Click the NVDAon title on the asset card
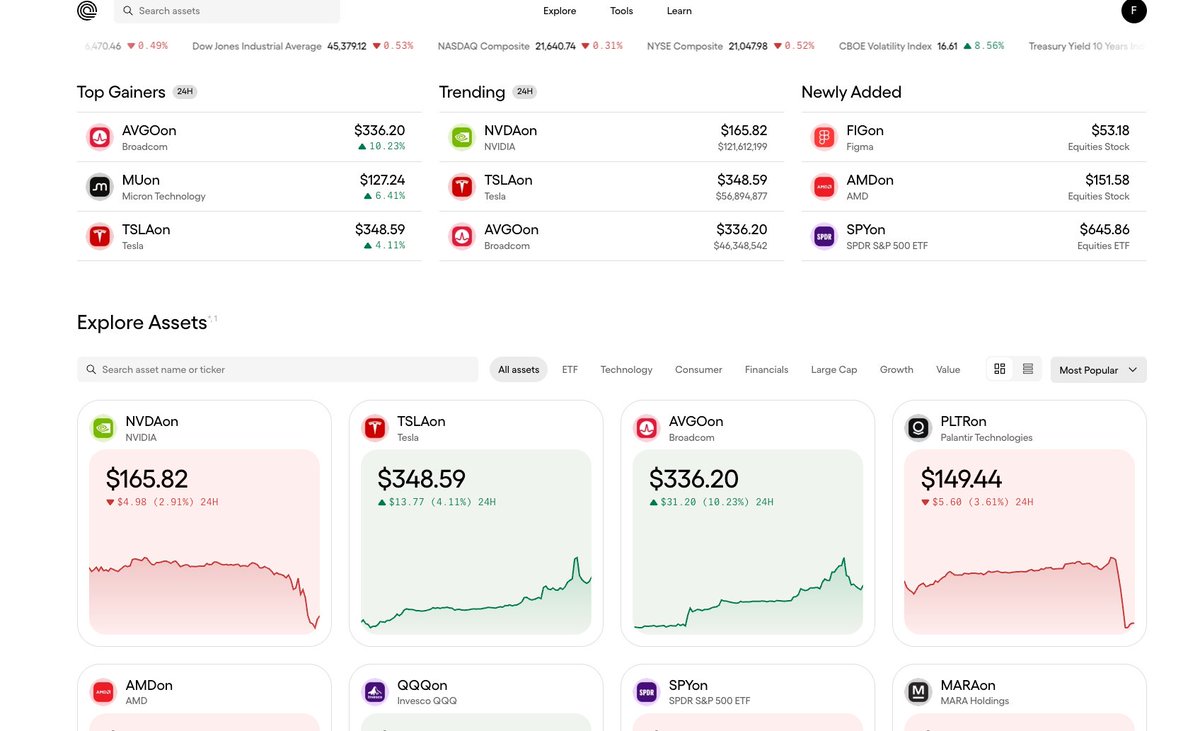1200x731 pixels. [152, 422]
